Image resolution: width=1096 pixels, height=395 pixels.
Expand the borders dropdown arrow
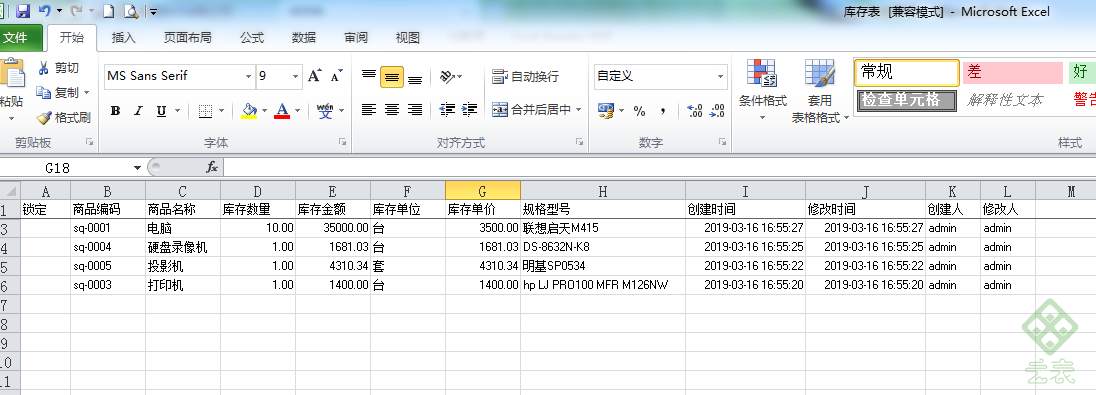click(222, 110)
